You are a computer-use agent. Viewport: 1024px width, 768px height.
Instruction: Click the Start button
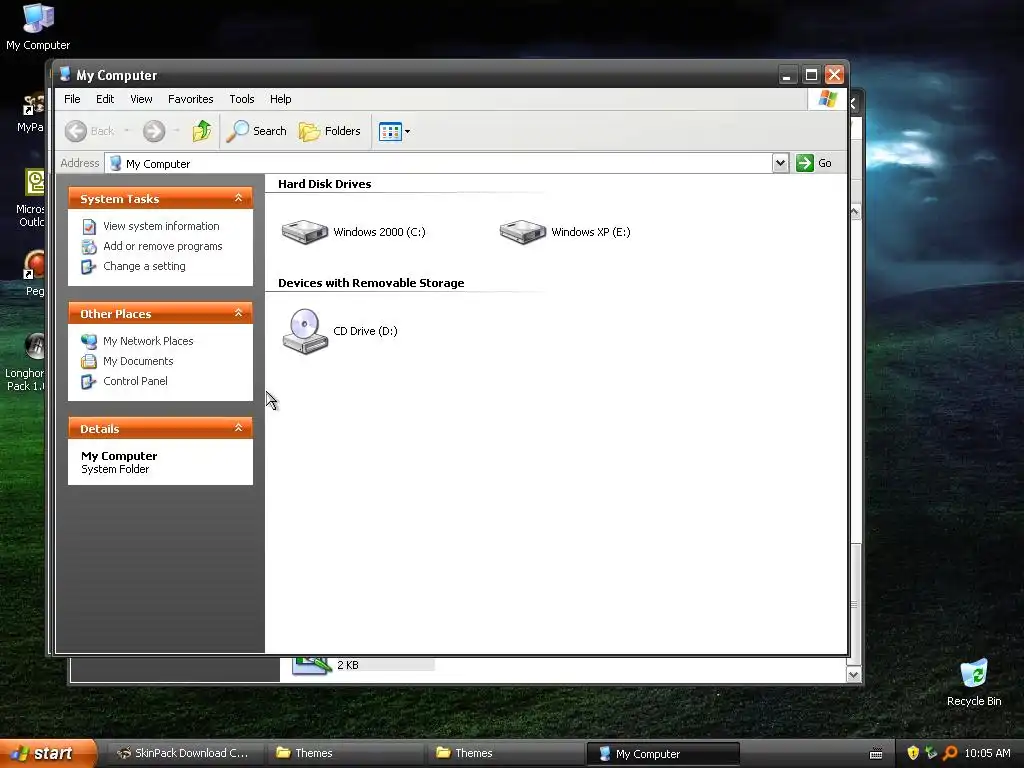click(x=47, y=754)
